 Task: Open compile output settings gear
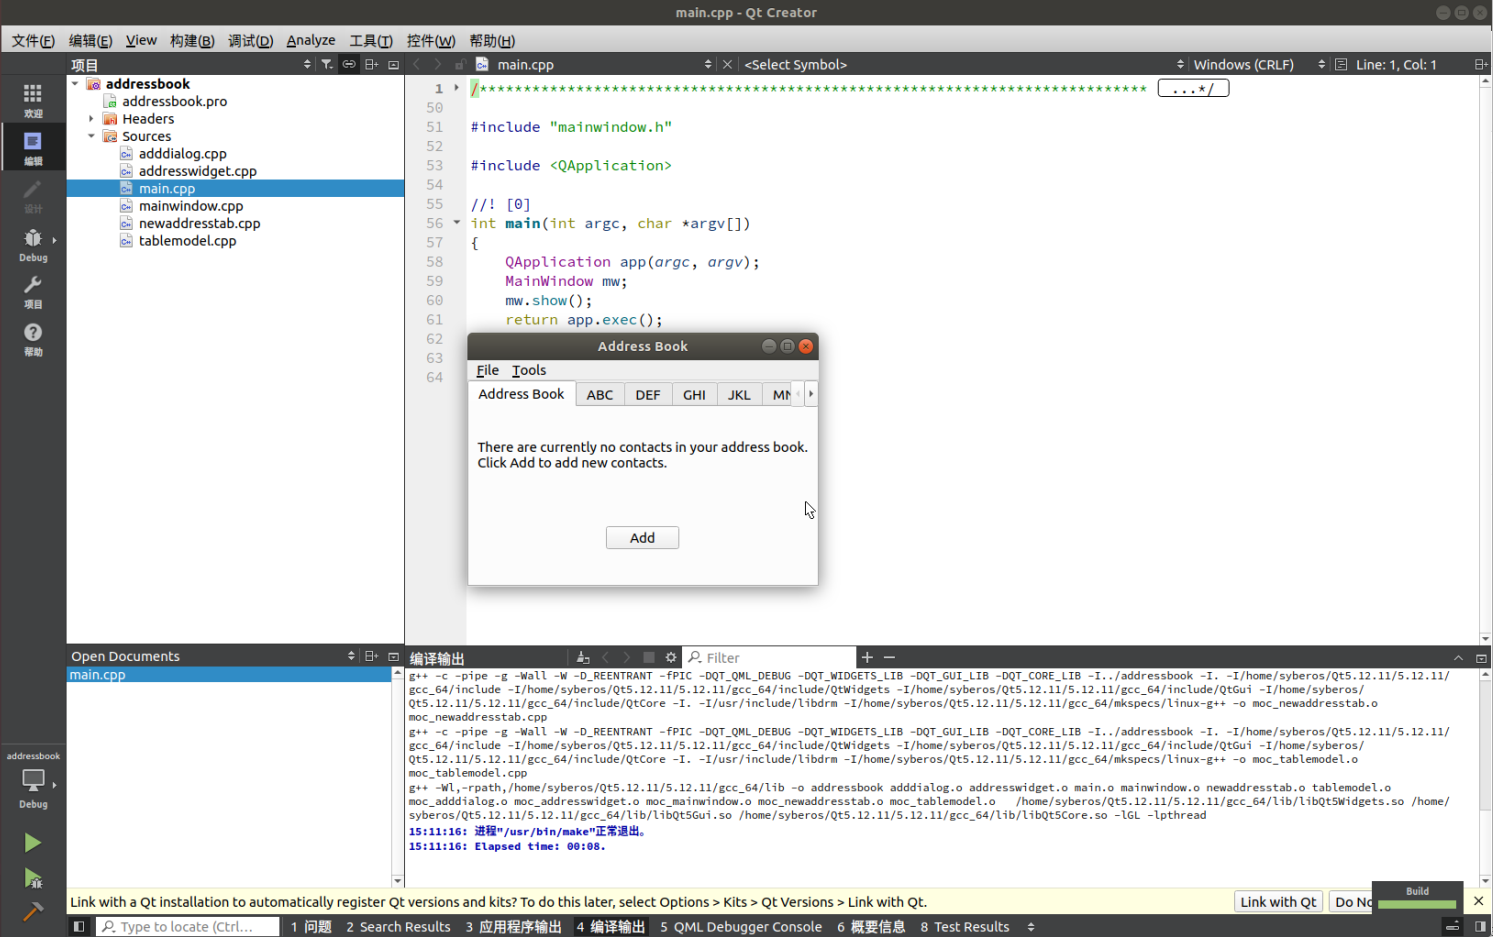point(671,657)
